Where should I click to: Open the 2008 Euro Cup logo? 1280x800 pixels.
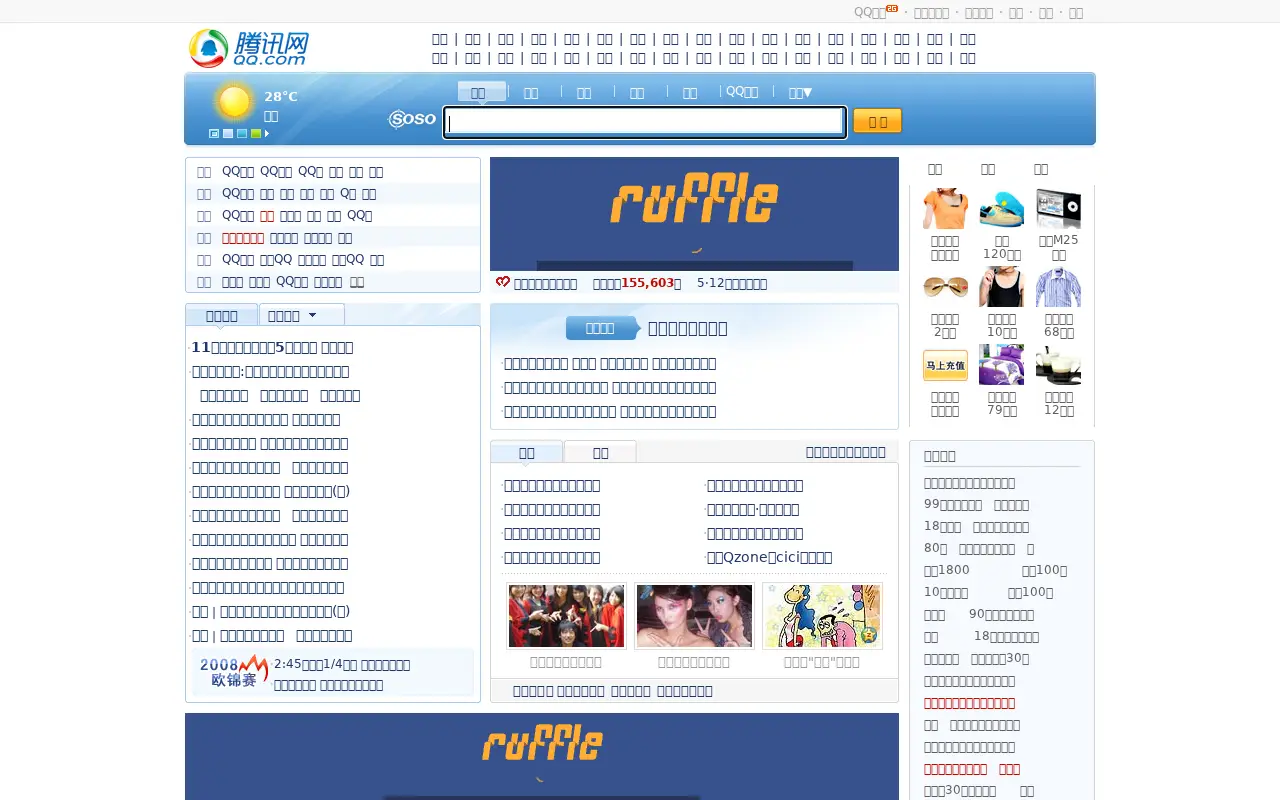[233, 672]
